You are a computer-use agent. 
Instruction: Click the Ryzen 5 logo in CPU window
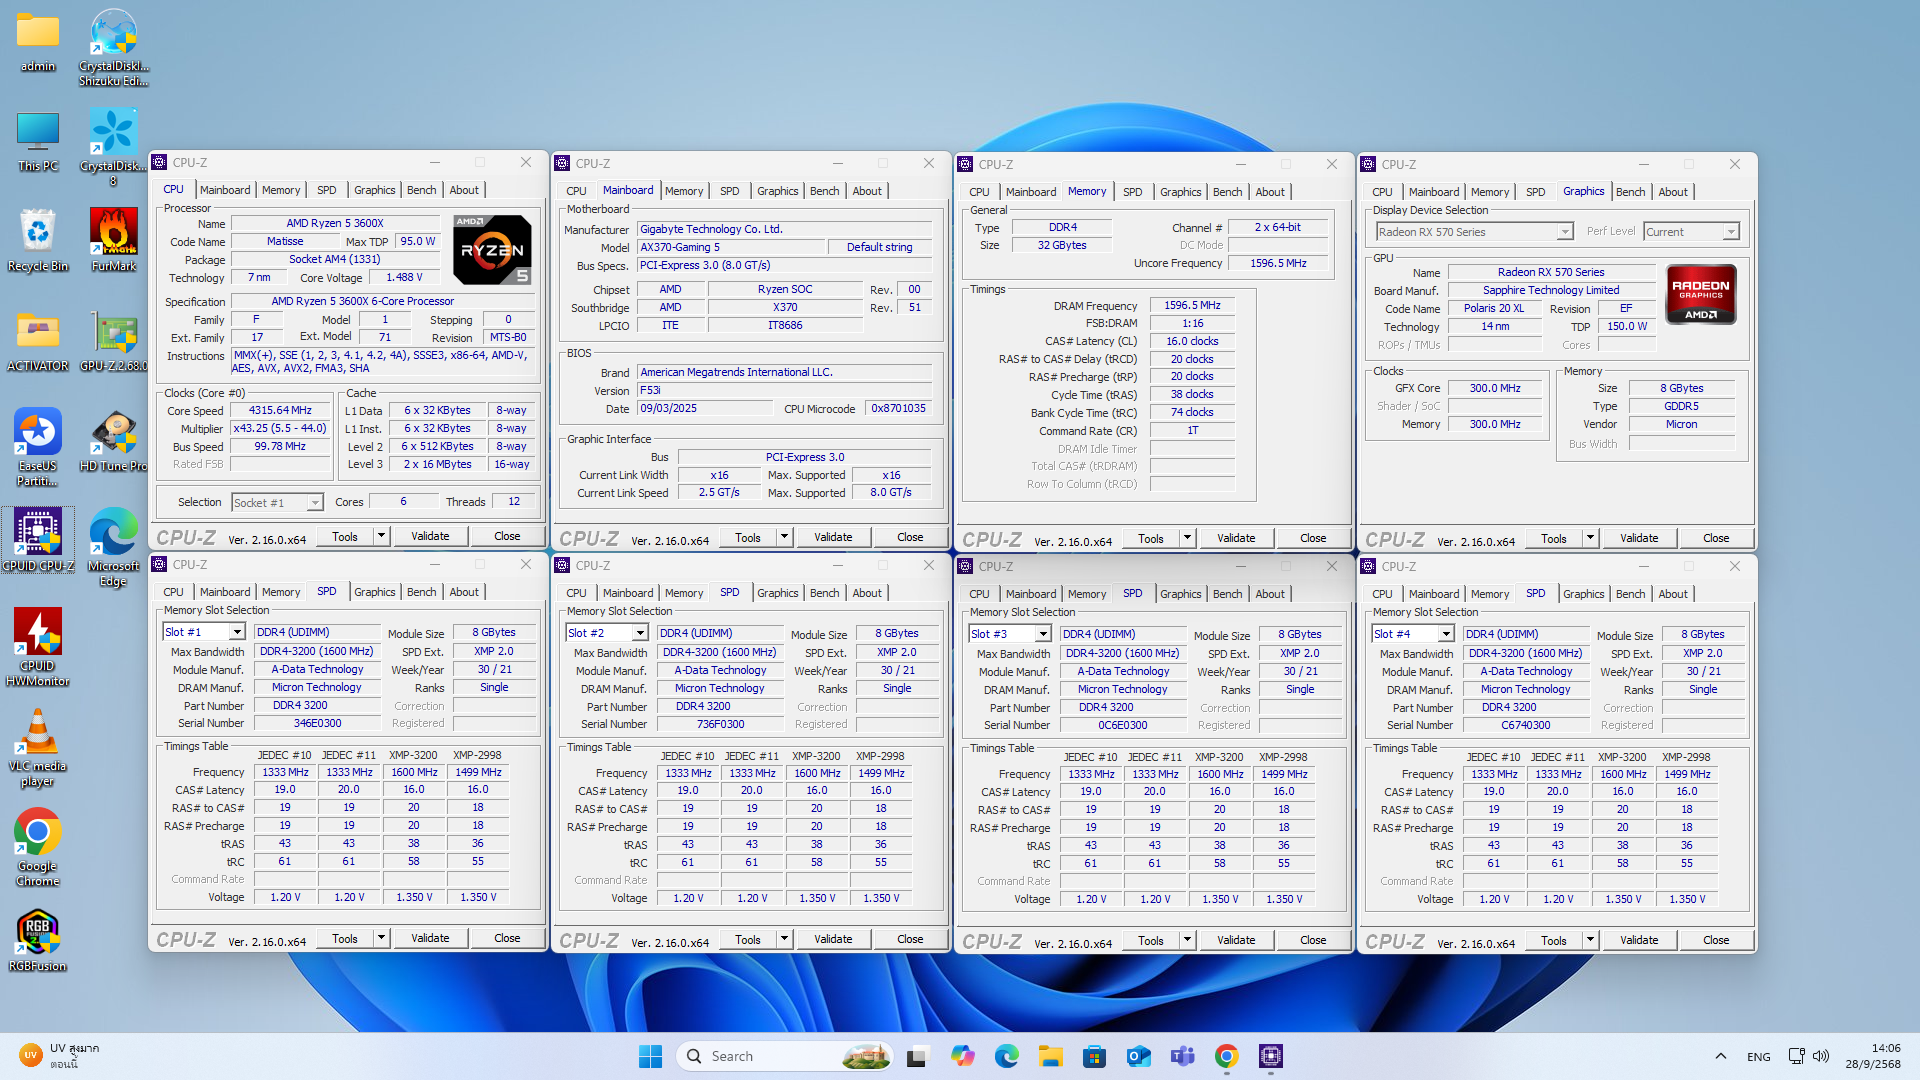coord(492,250)
